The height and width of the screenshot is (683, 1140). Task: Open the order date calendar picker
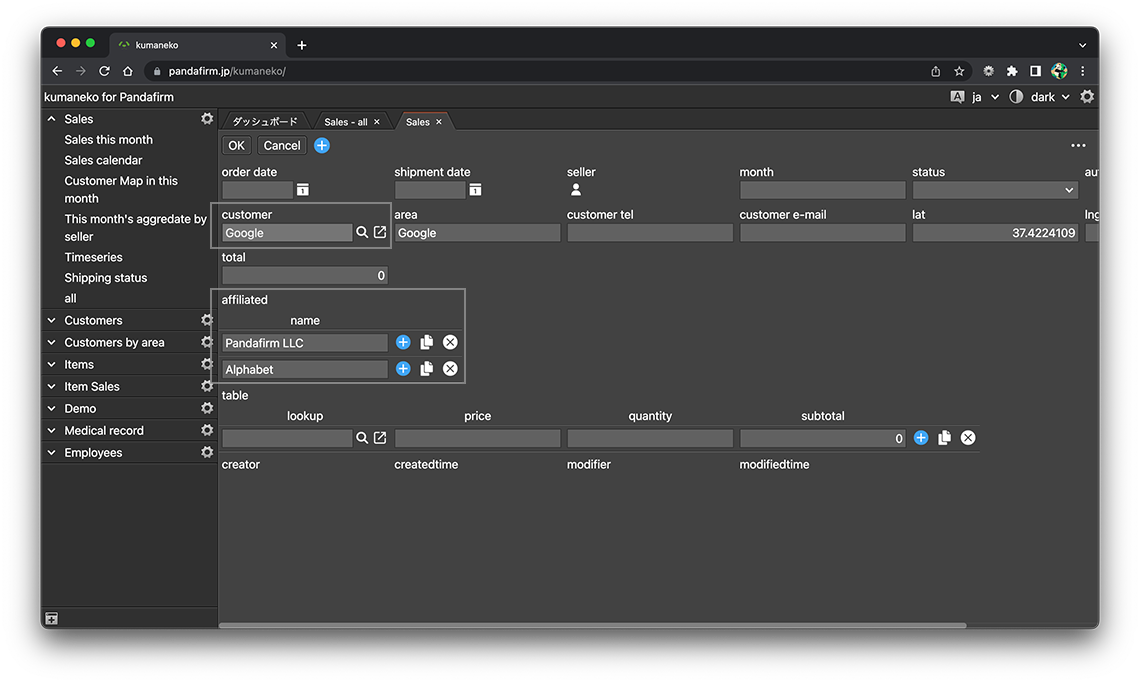303,190
